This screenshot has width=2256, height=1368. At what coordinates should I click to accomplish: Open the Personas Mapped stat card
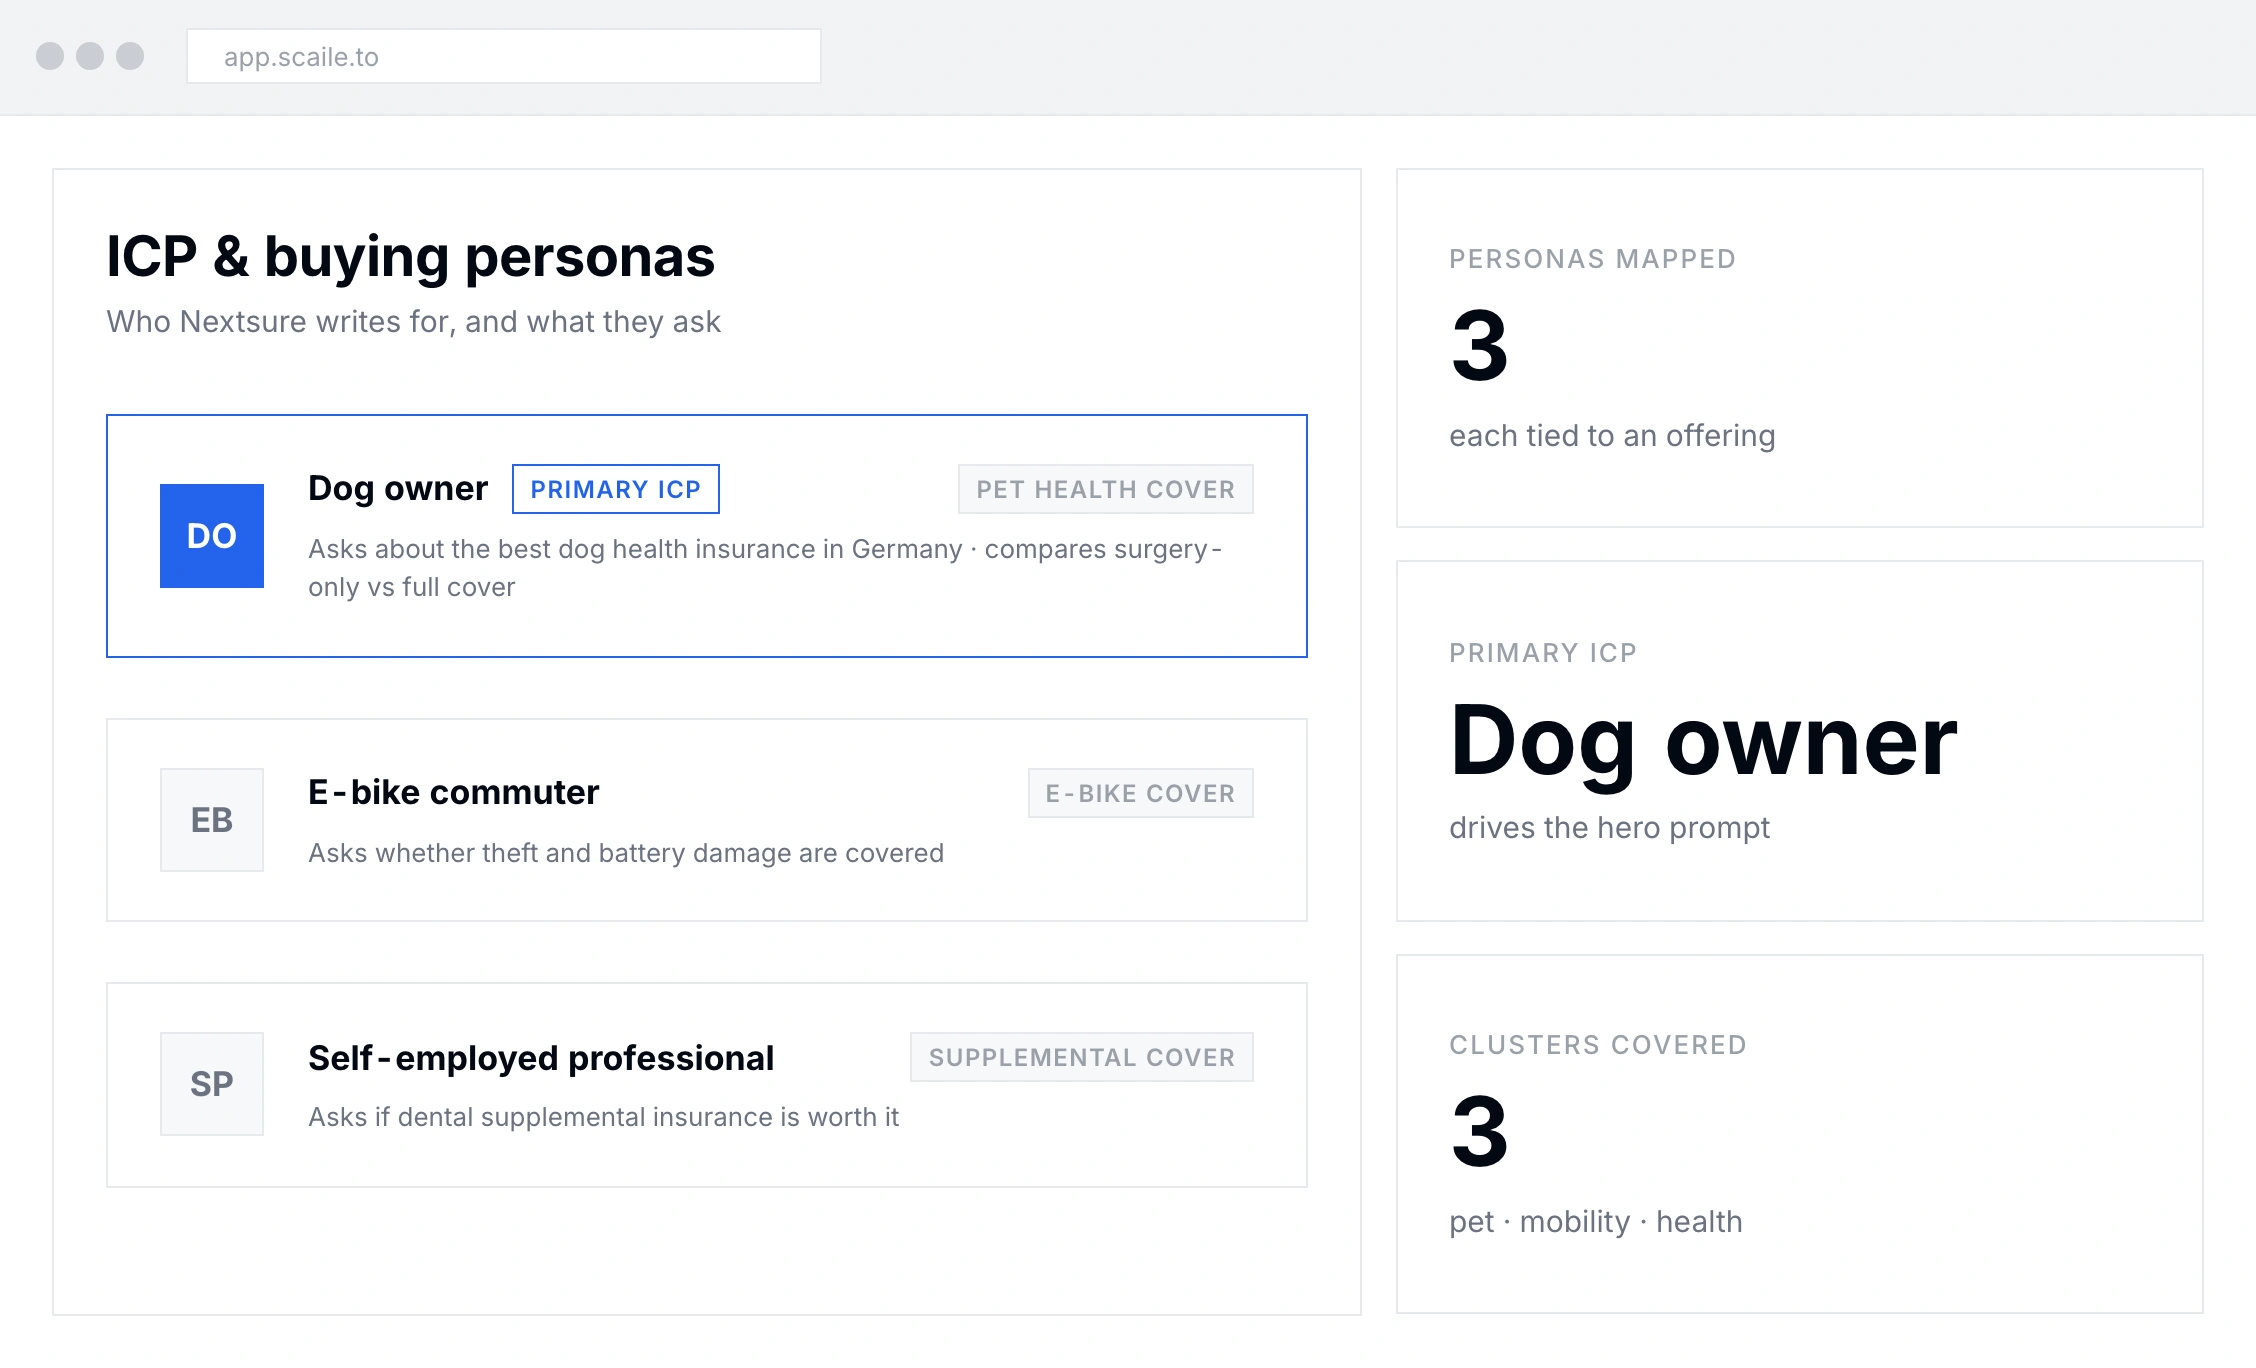1800,348
